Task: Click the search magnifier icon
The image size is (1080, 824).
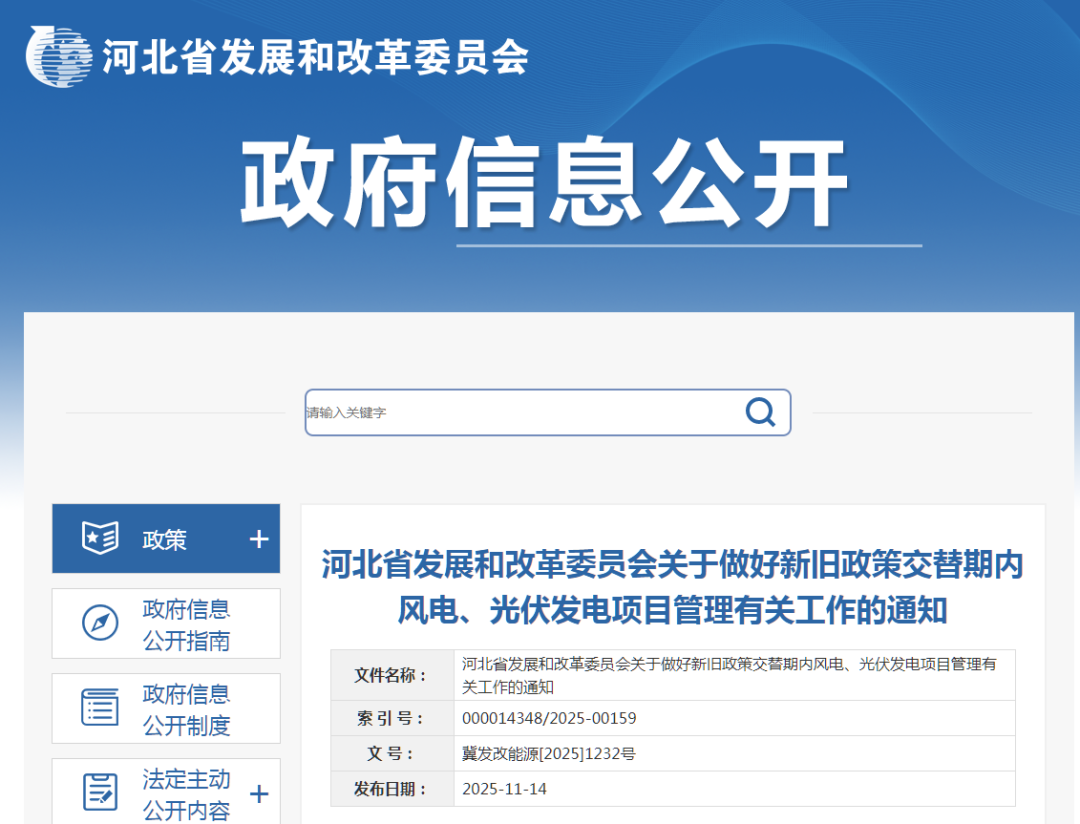Action: pyautogui.click(x=761, y=411)
